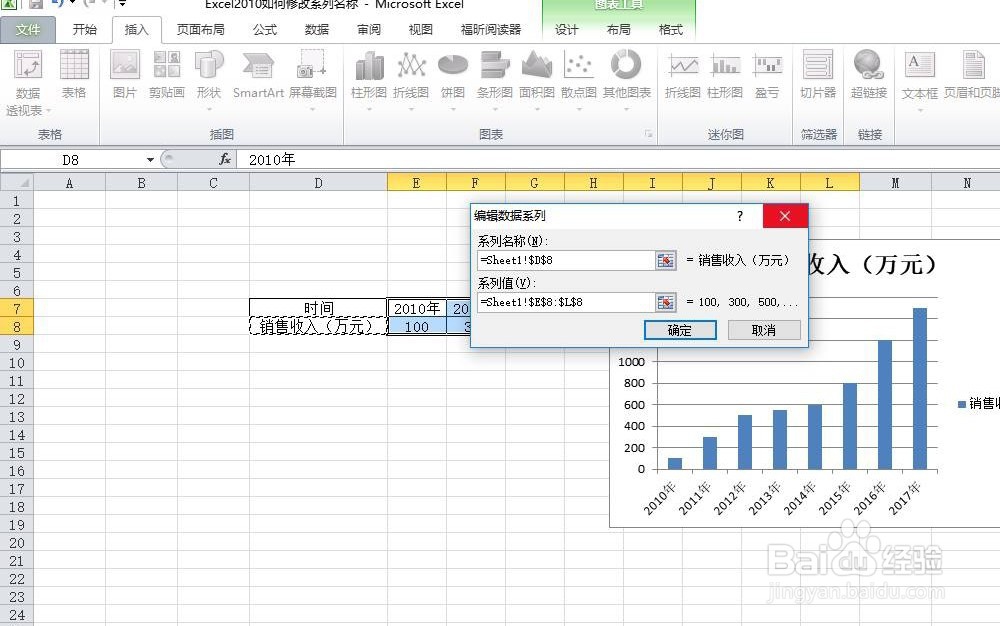Open the 文件 menu
This screenshot has height=626, width=1000.
tap(29, 29)
